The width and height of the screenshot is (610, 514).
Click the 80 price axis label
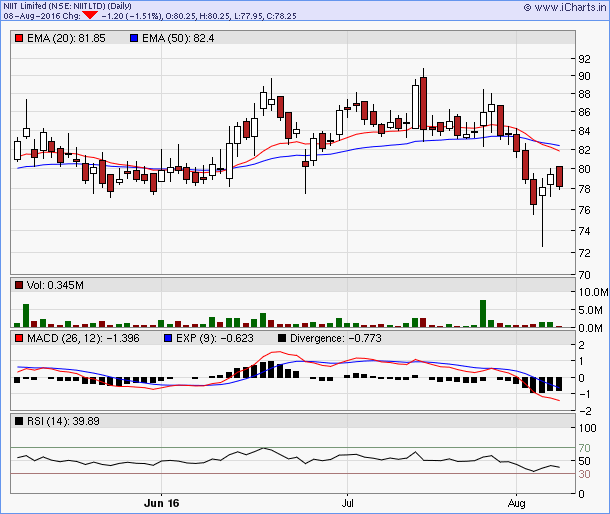[584, 169]
